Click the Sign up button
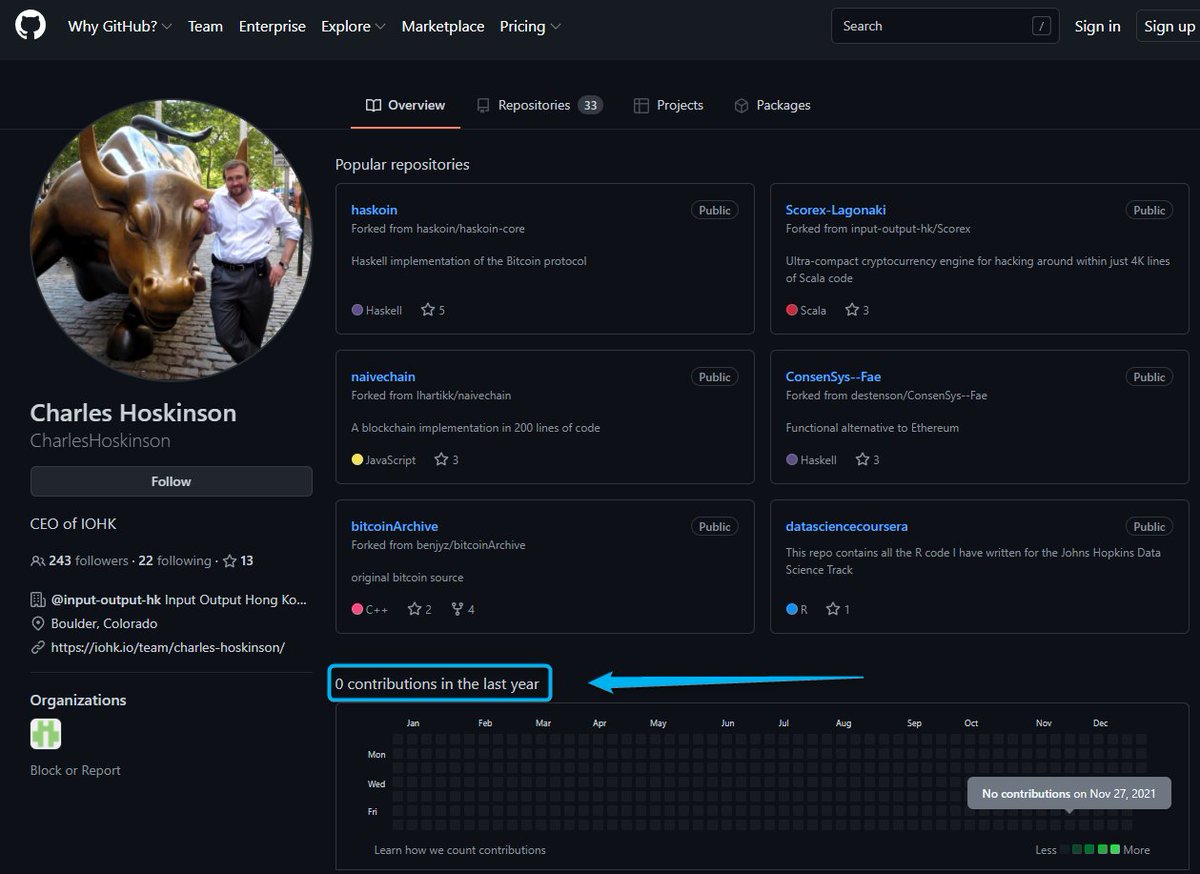 1169,26
